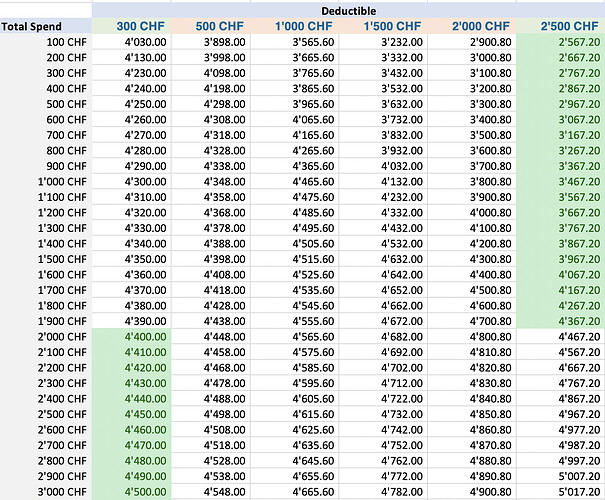Click the Total Spend header cell
This screenshot has width=605, height=500.
46,26
